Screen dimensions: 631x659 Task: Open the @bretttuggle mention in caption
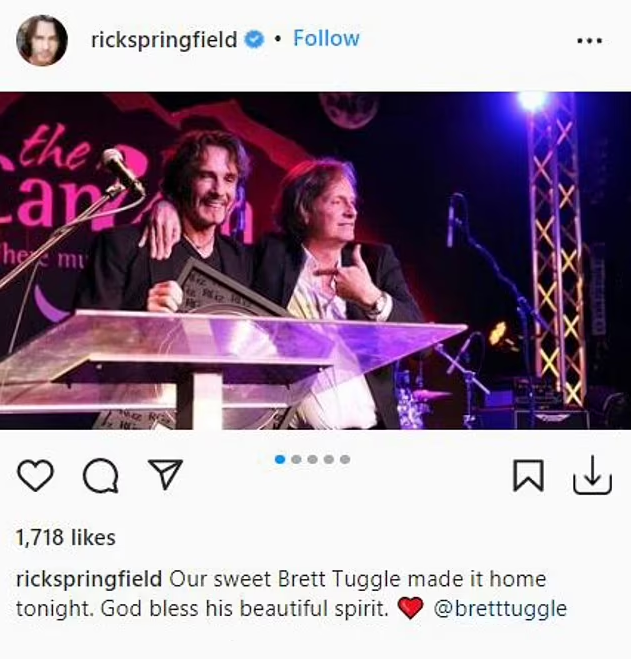point(500,609)
